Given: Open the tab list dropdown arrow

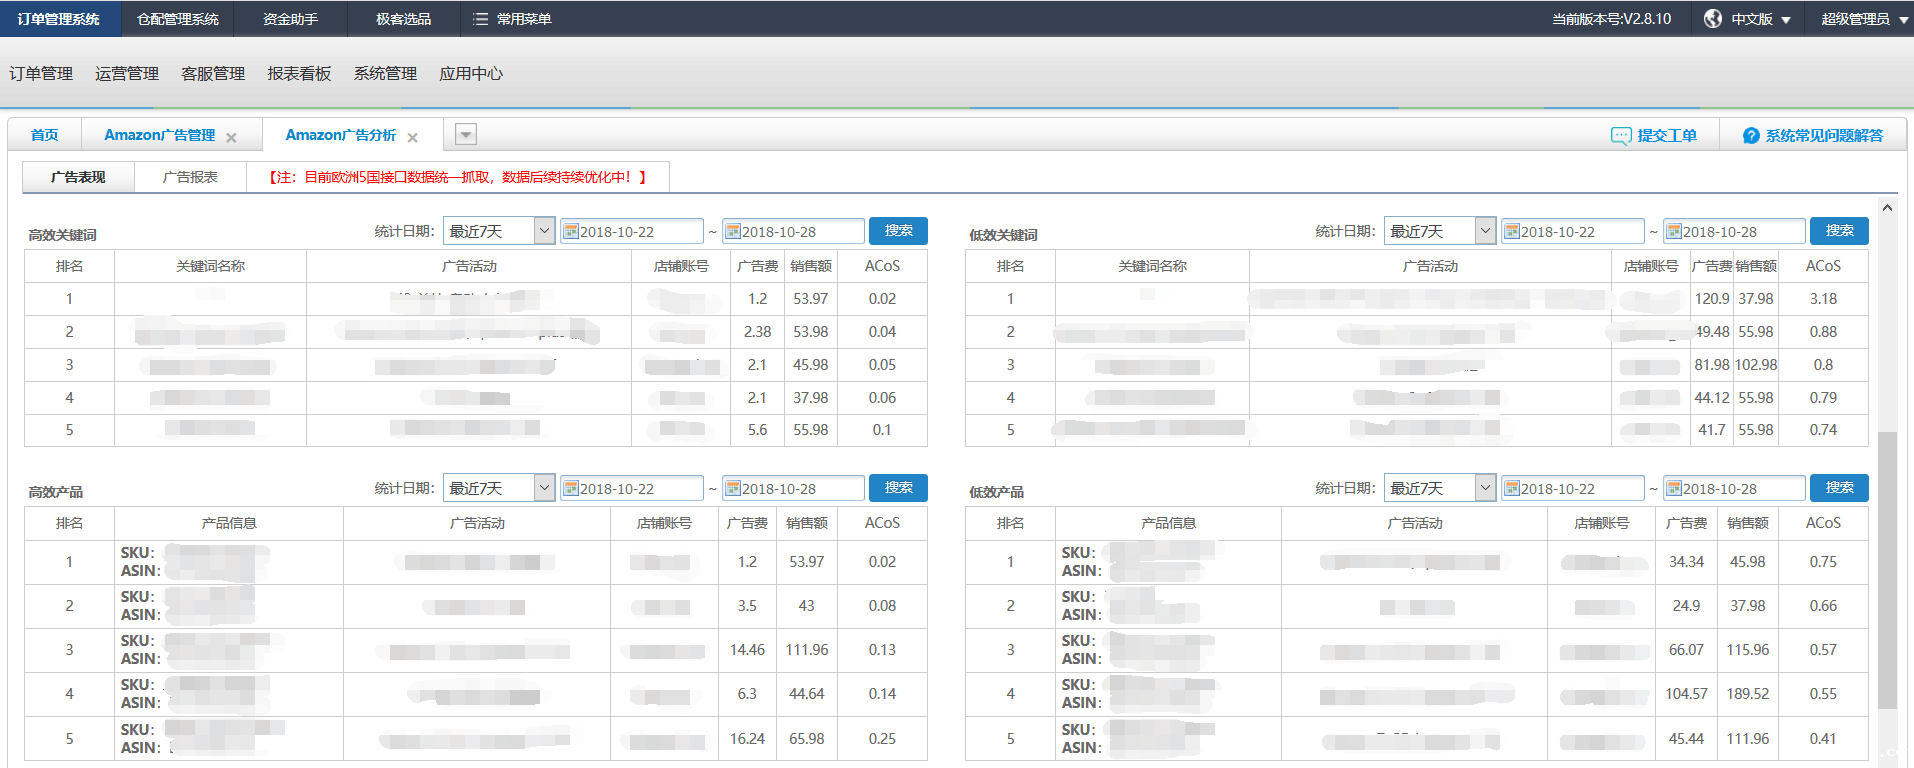Looking at the screenshot, I should click(466, 135).
